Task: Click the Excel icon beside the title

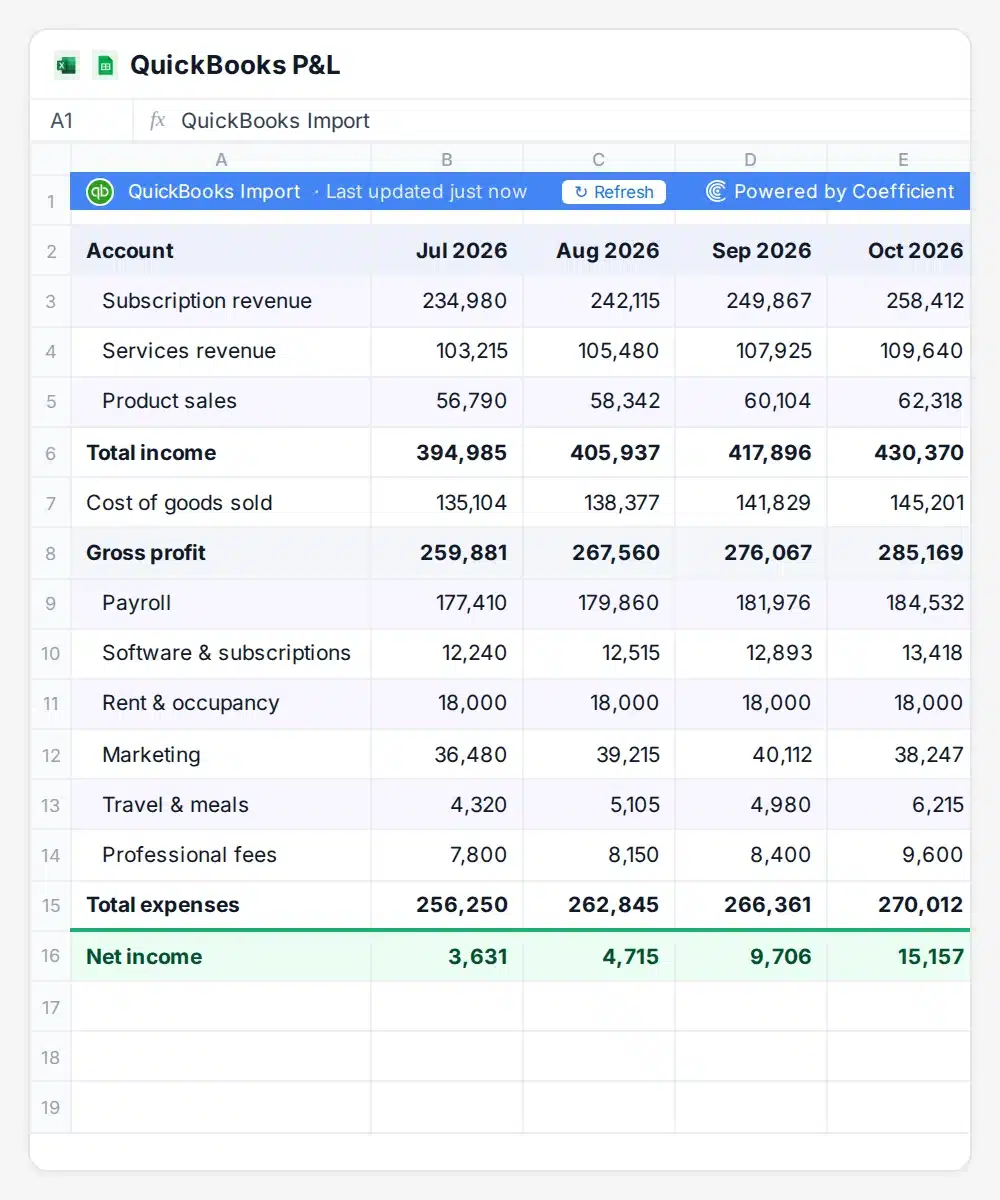Action: [66, 66]
